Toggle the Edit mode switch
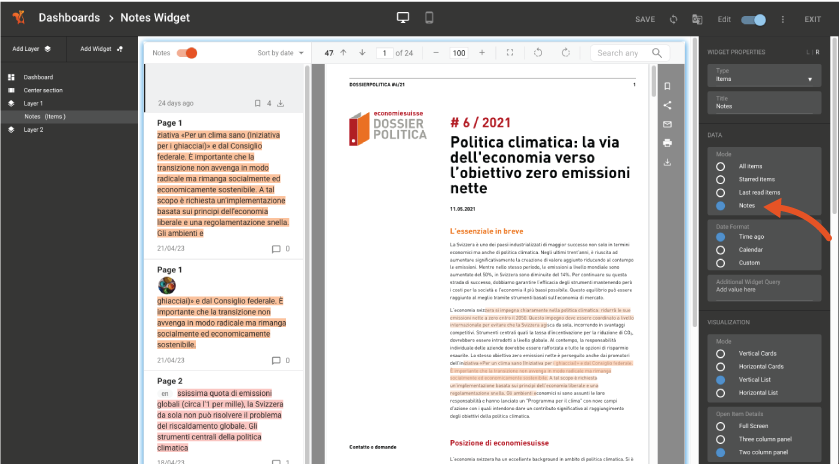 tap(753, 20)
